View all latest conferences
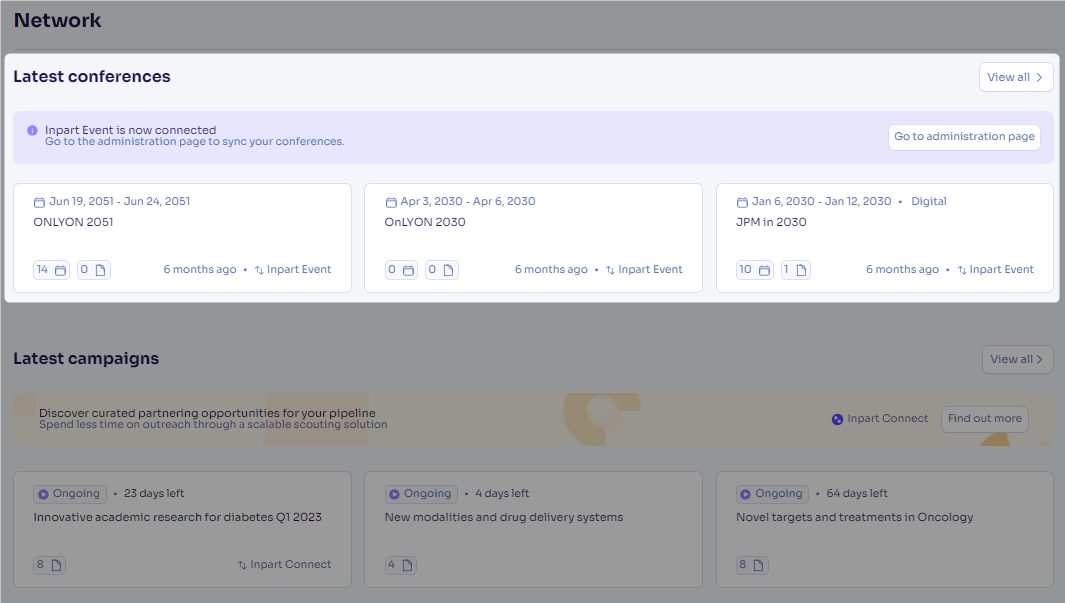 [x=1016, y=77]
